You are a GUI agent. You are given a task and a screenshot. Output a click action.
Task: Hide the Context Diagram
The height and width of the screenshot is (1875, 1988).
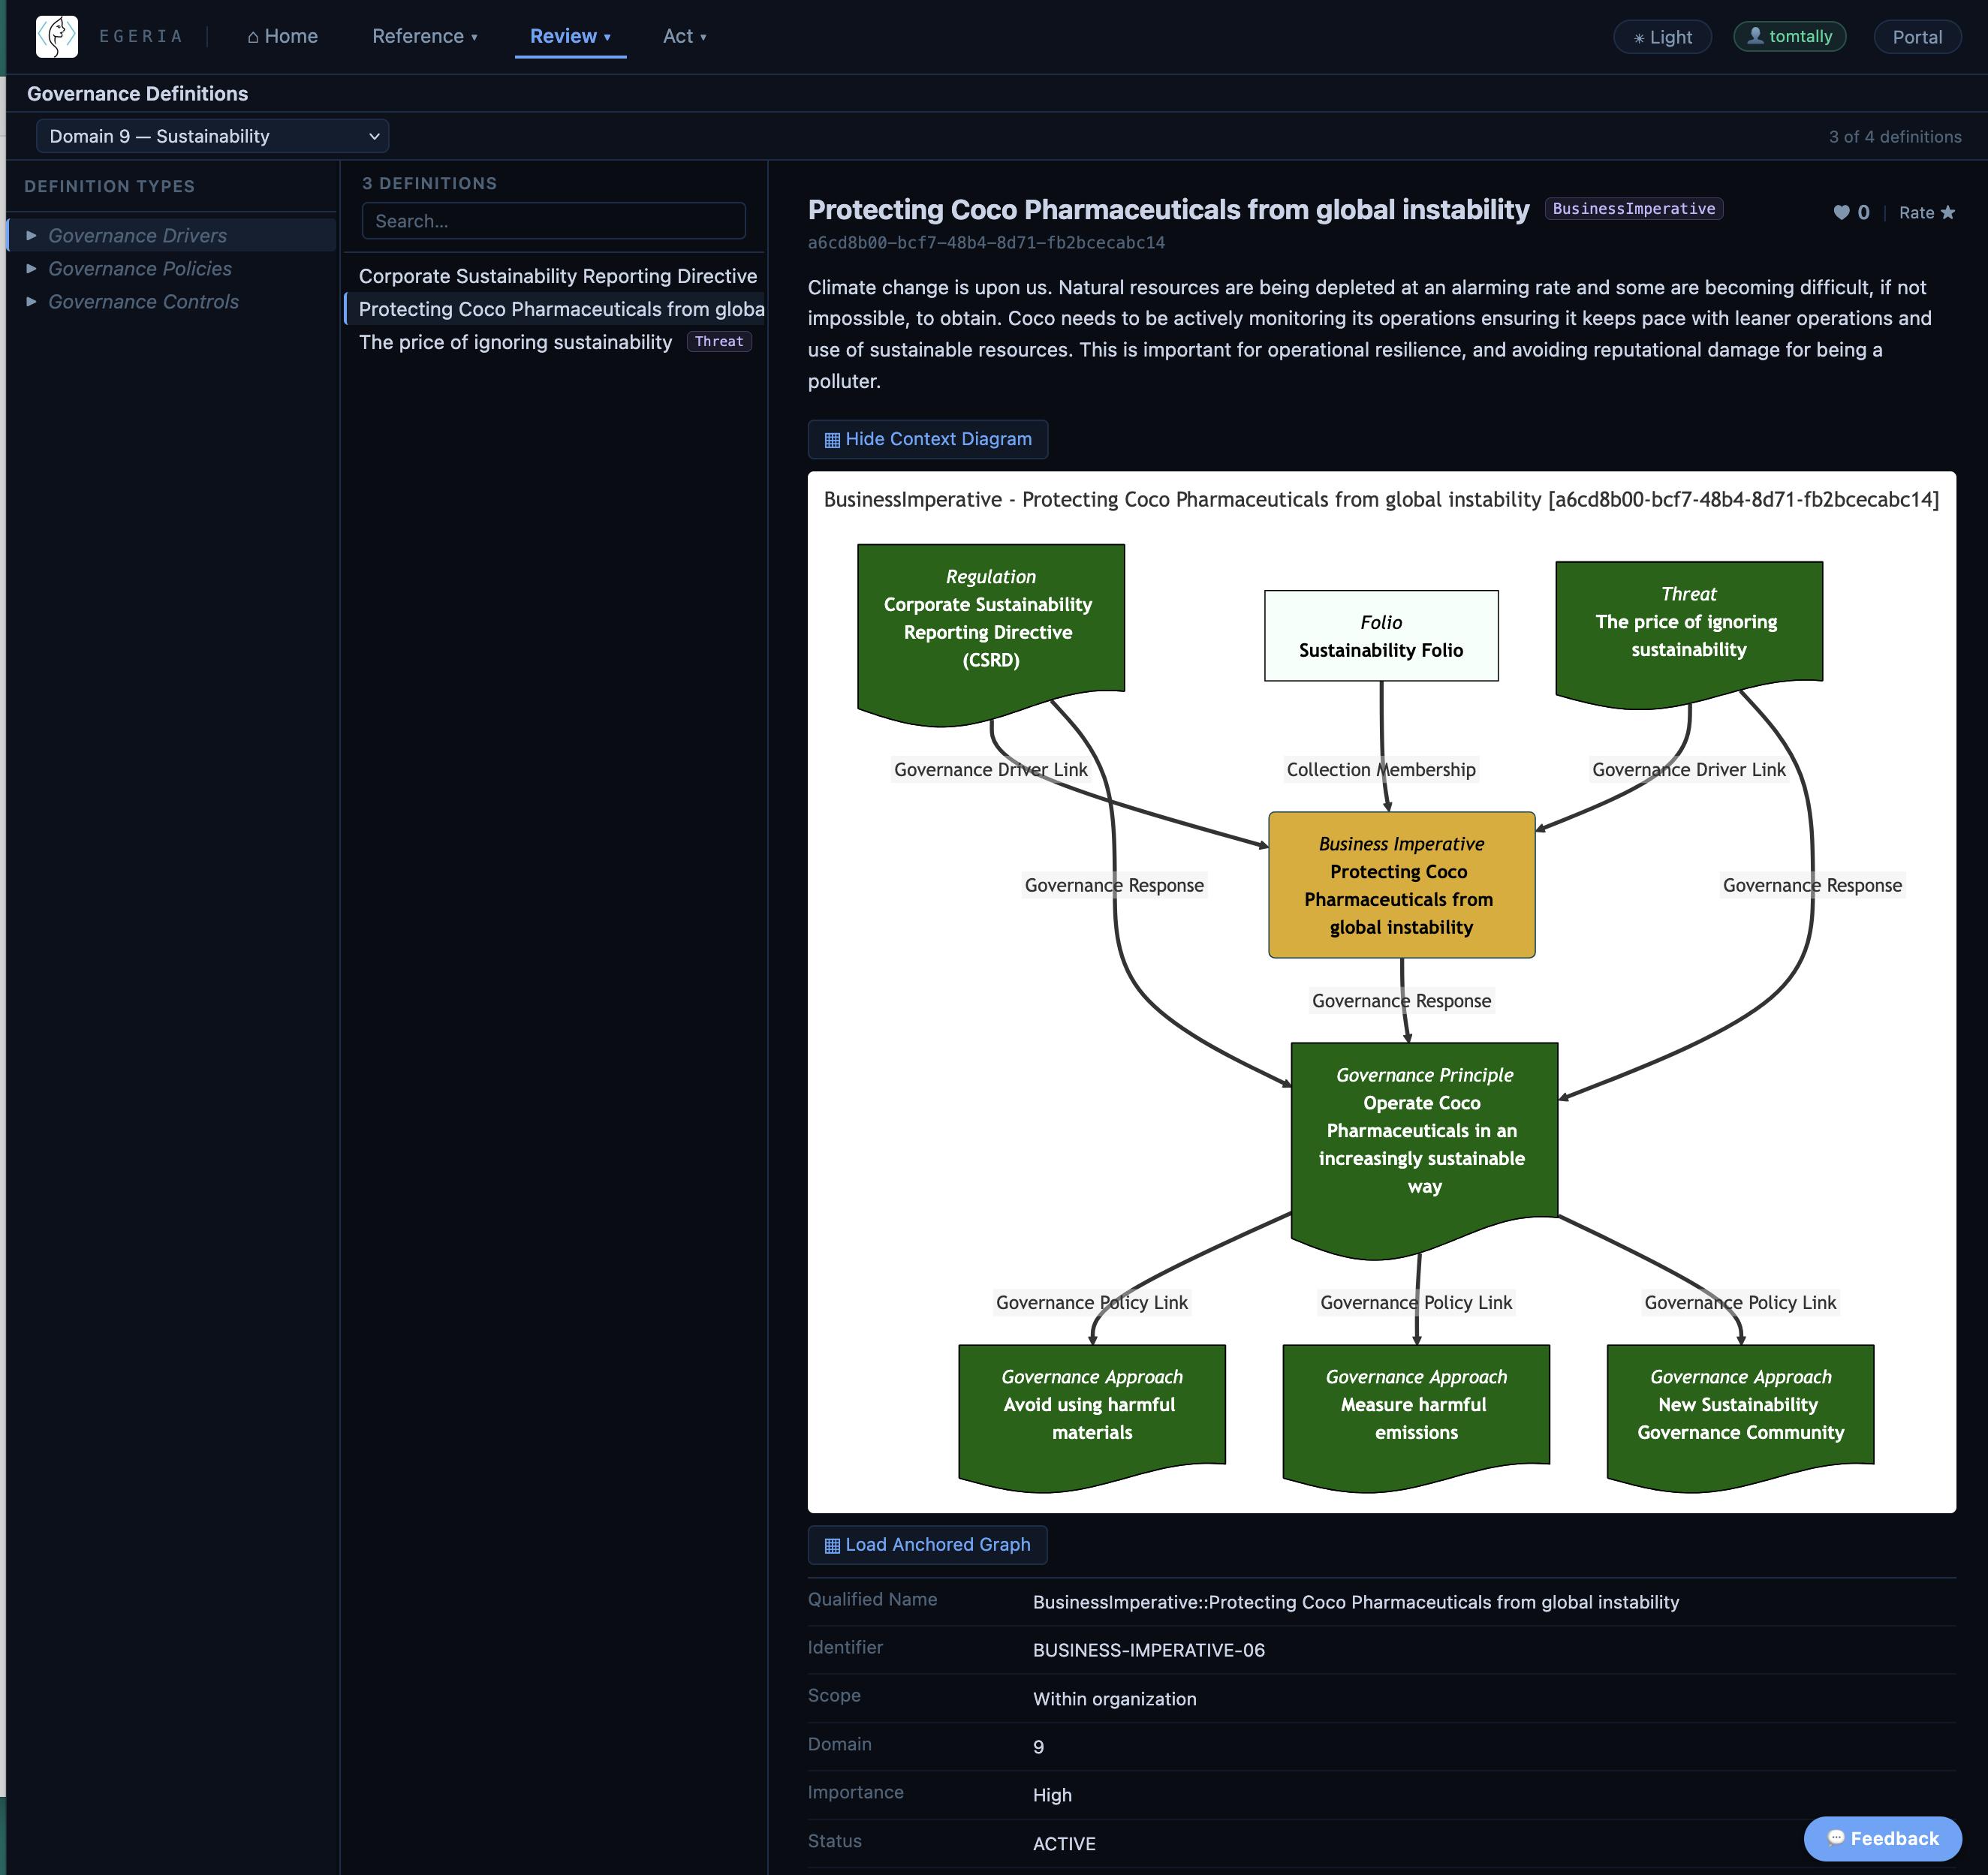pyautogui.click(x=928, y=439)
